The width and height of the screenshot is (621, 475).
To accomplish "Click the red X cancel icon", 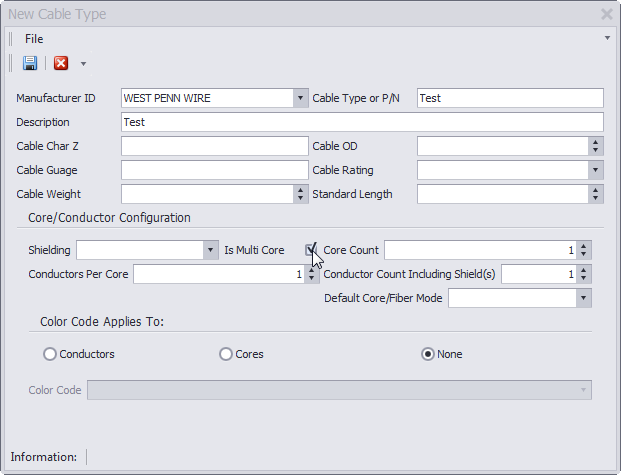I will point(61,63).
